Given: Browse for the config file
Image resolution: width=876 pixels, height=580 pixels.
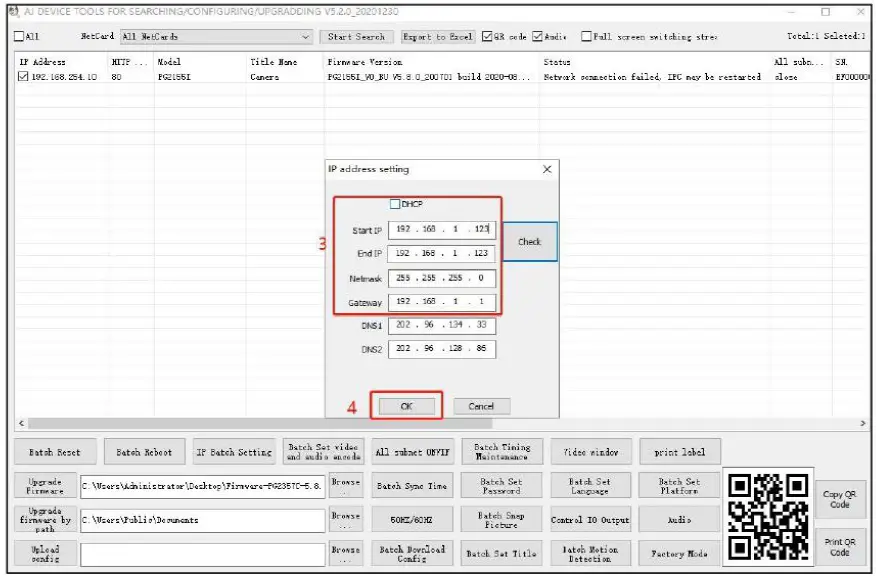Looking at the screenshot, I should 345,554.
